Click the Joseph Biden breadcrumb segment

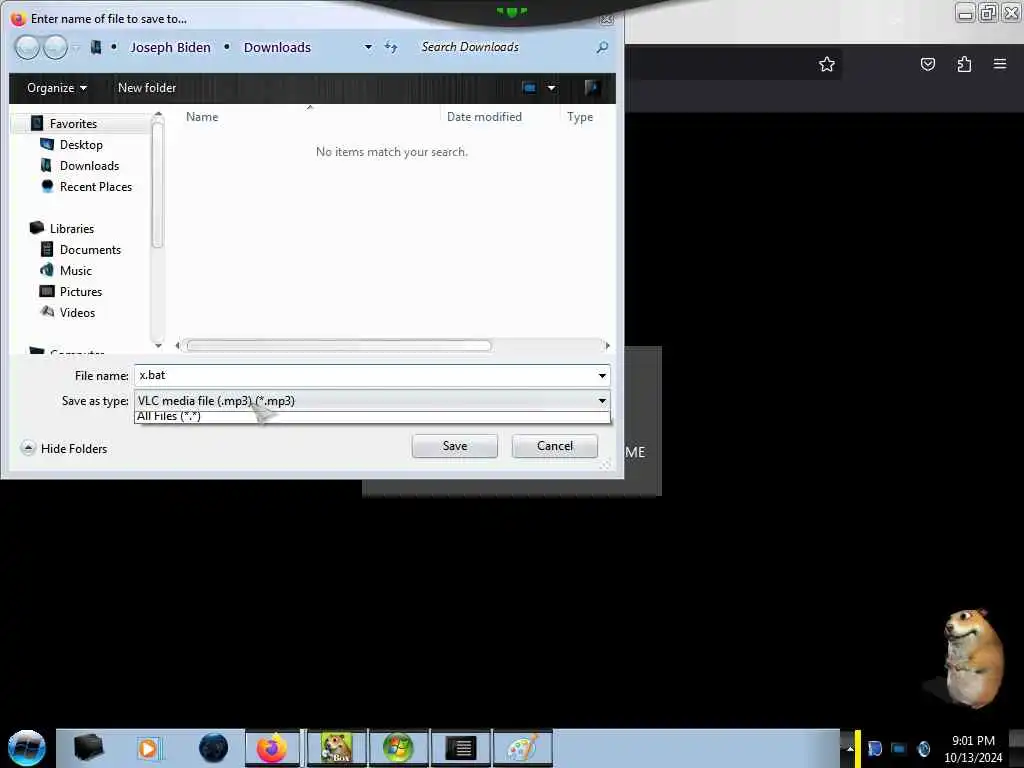[x=170, y=47]
